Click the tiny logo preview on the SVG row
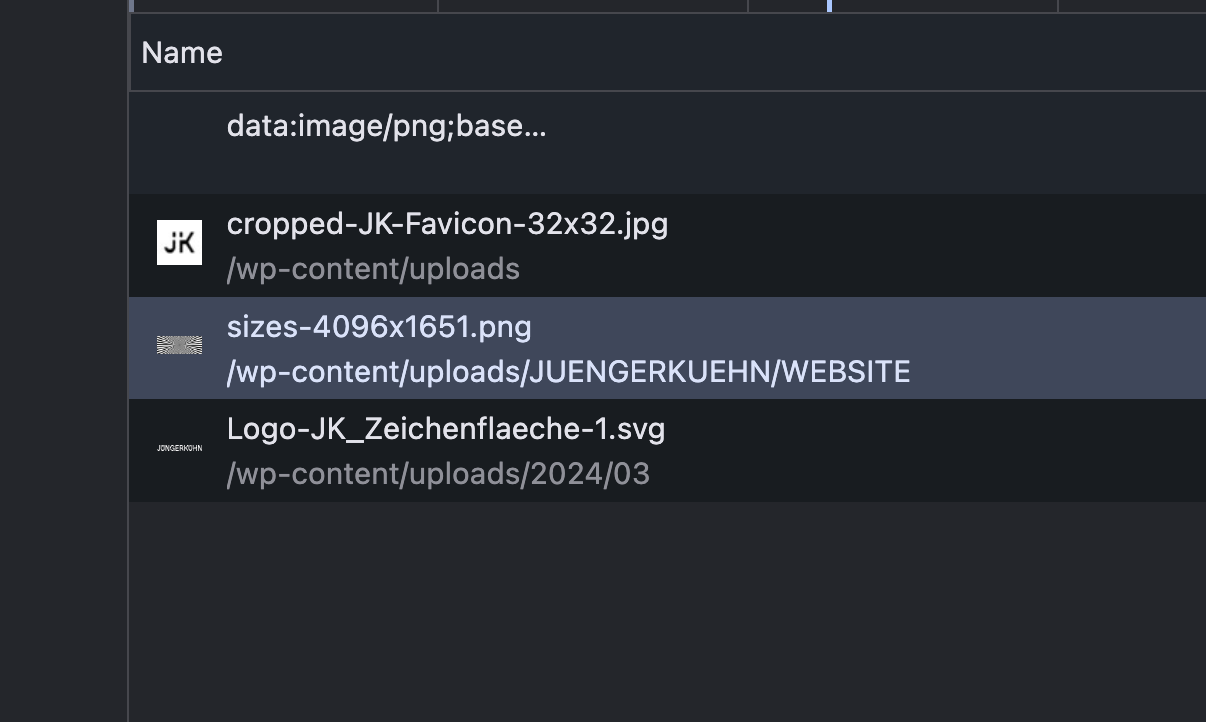The width and height of the screenshot is (1206, 722). [x=179, y=449]
